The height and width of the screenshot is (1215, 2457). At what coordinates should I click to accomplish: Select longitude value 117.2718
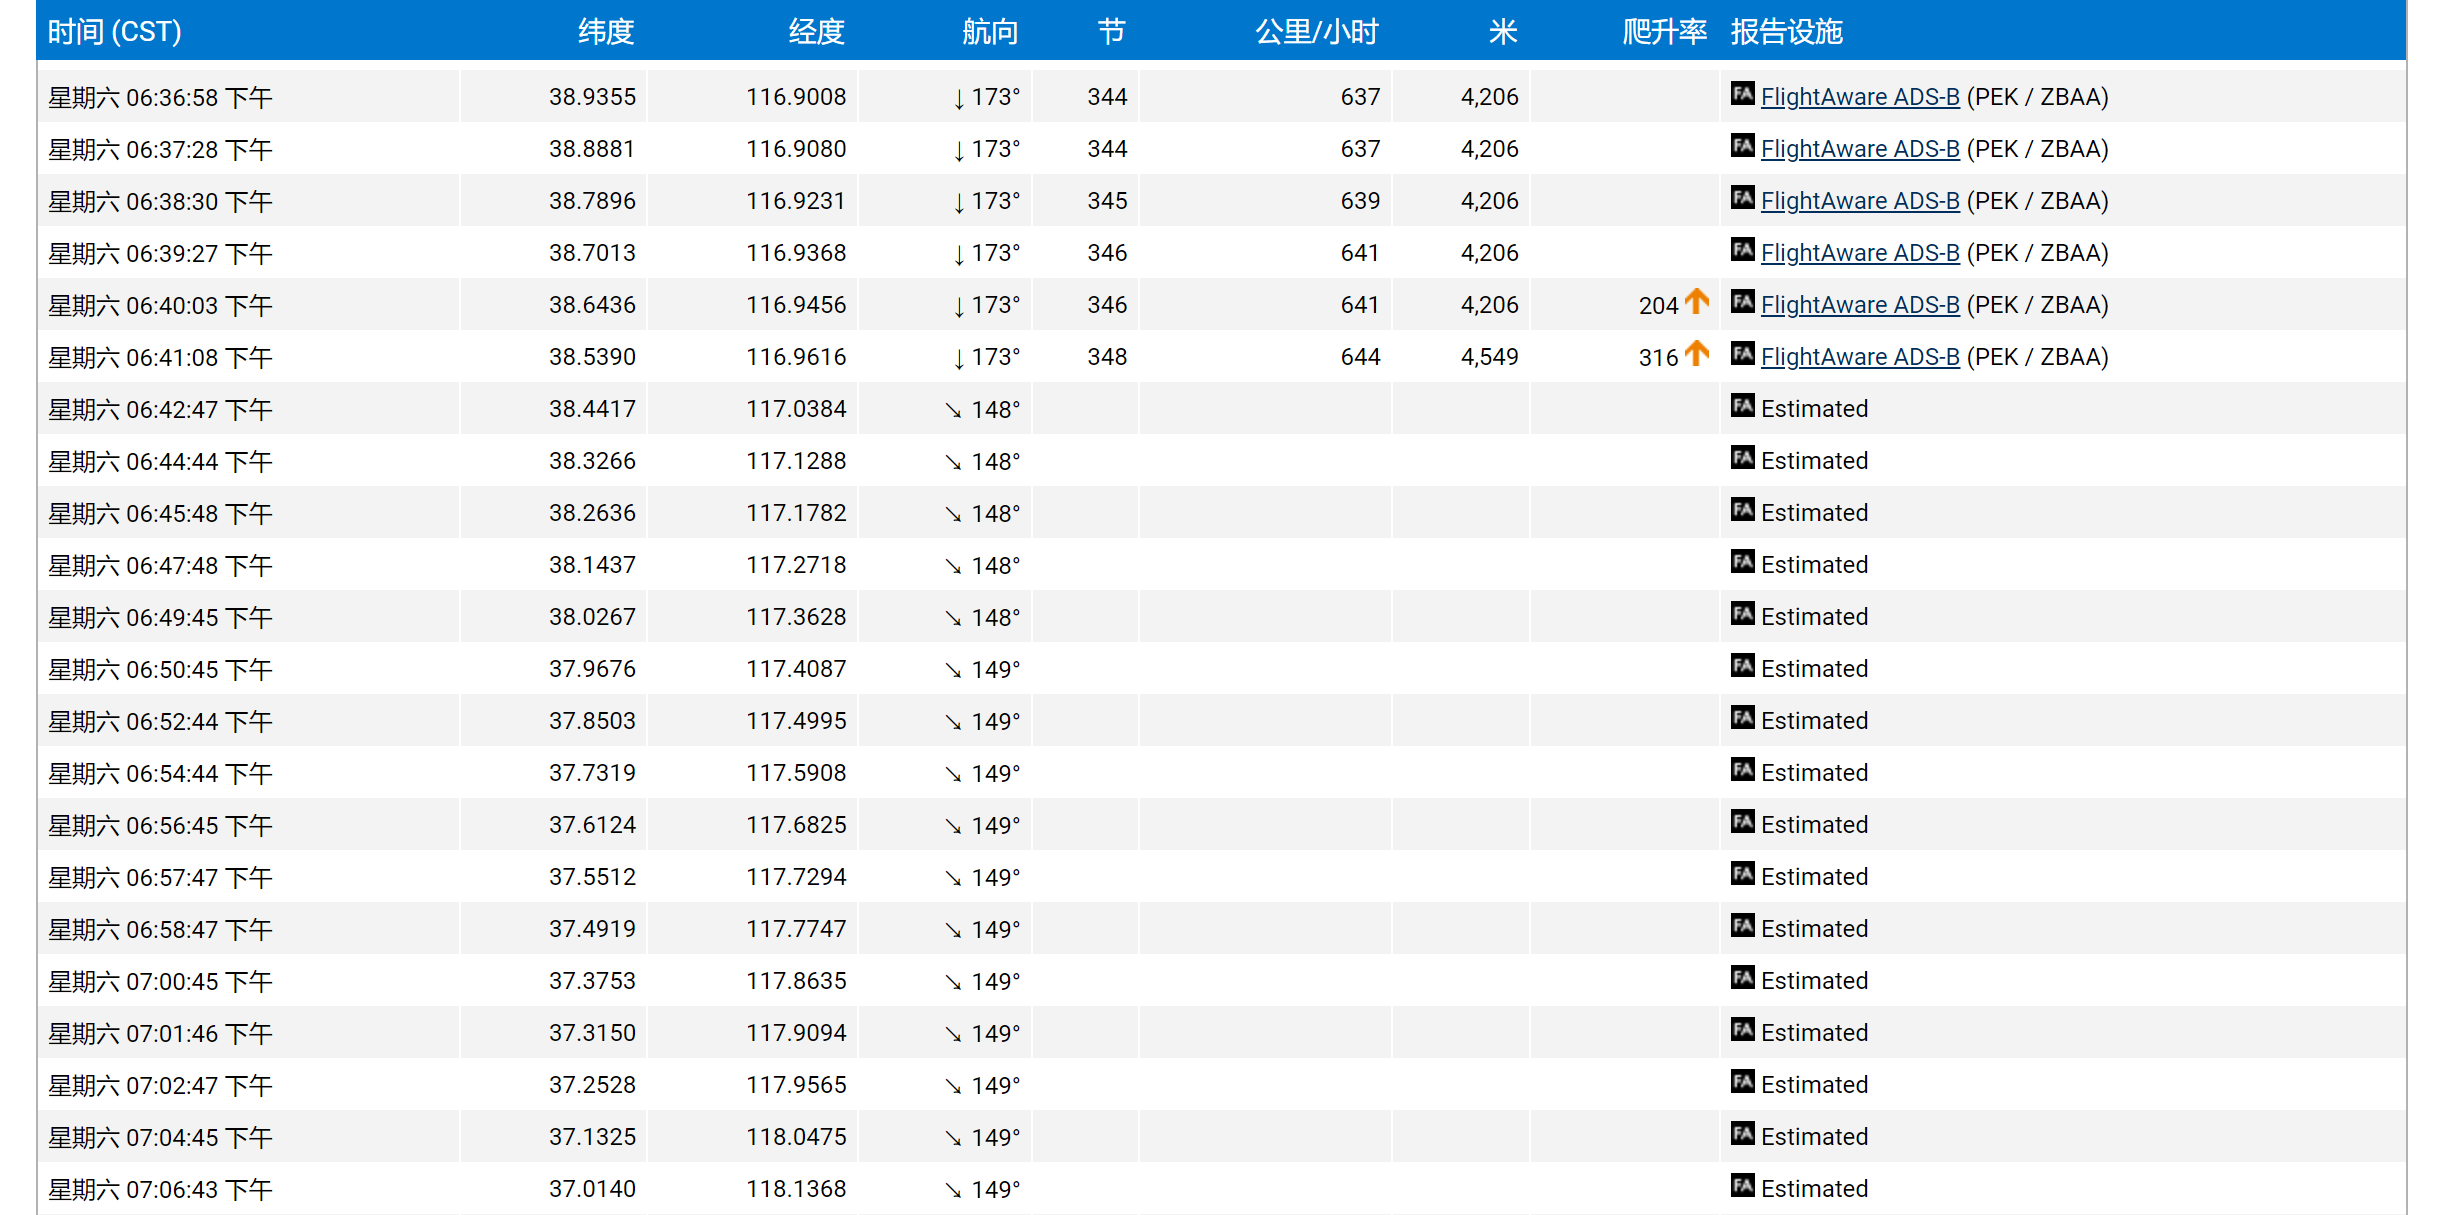tap(796, 565)
